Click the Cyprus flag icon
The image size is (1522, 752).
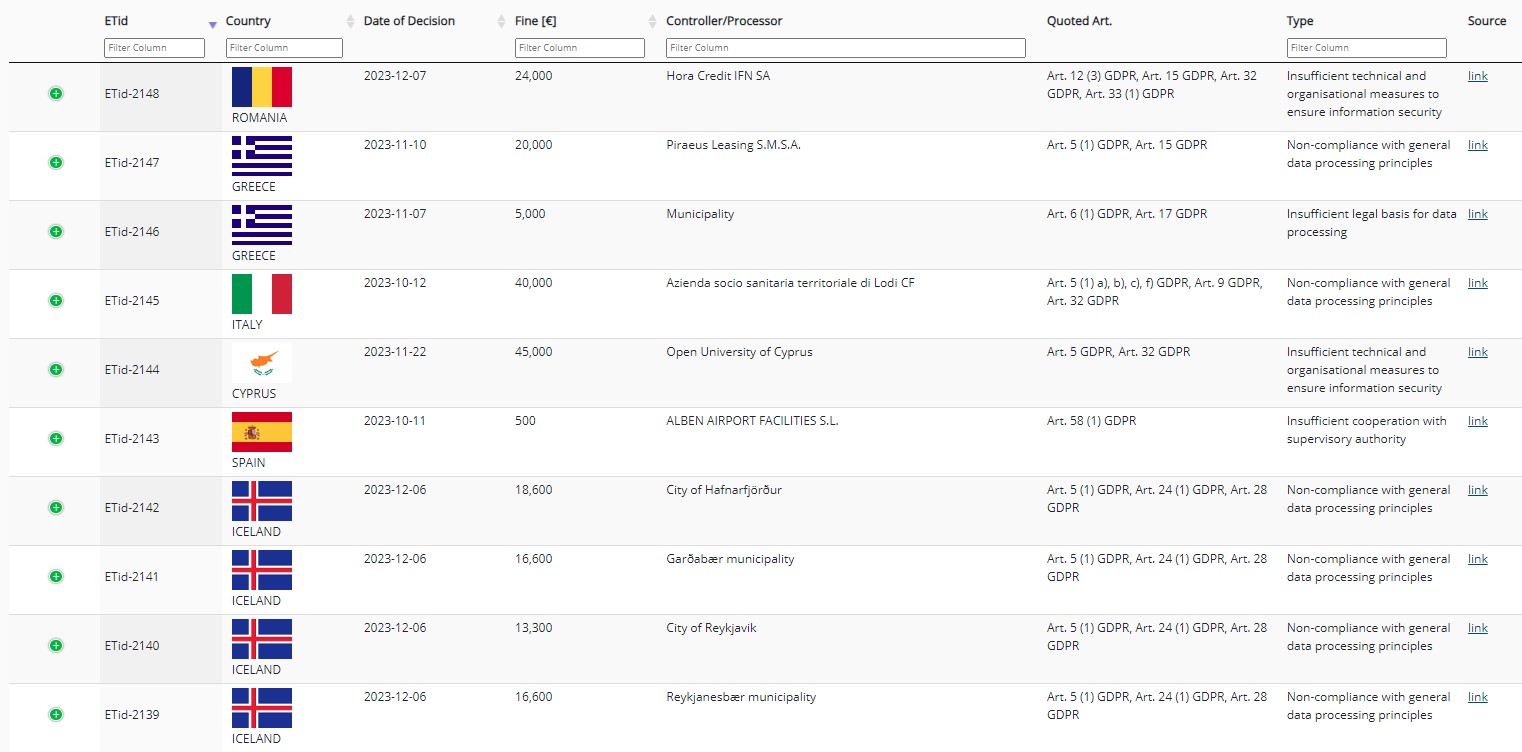pyautogui.click(x=262, y=363)
